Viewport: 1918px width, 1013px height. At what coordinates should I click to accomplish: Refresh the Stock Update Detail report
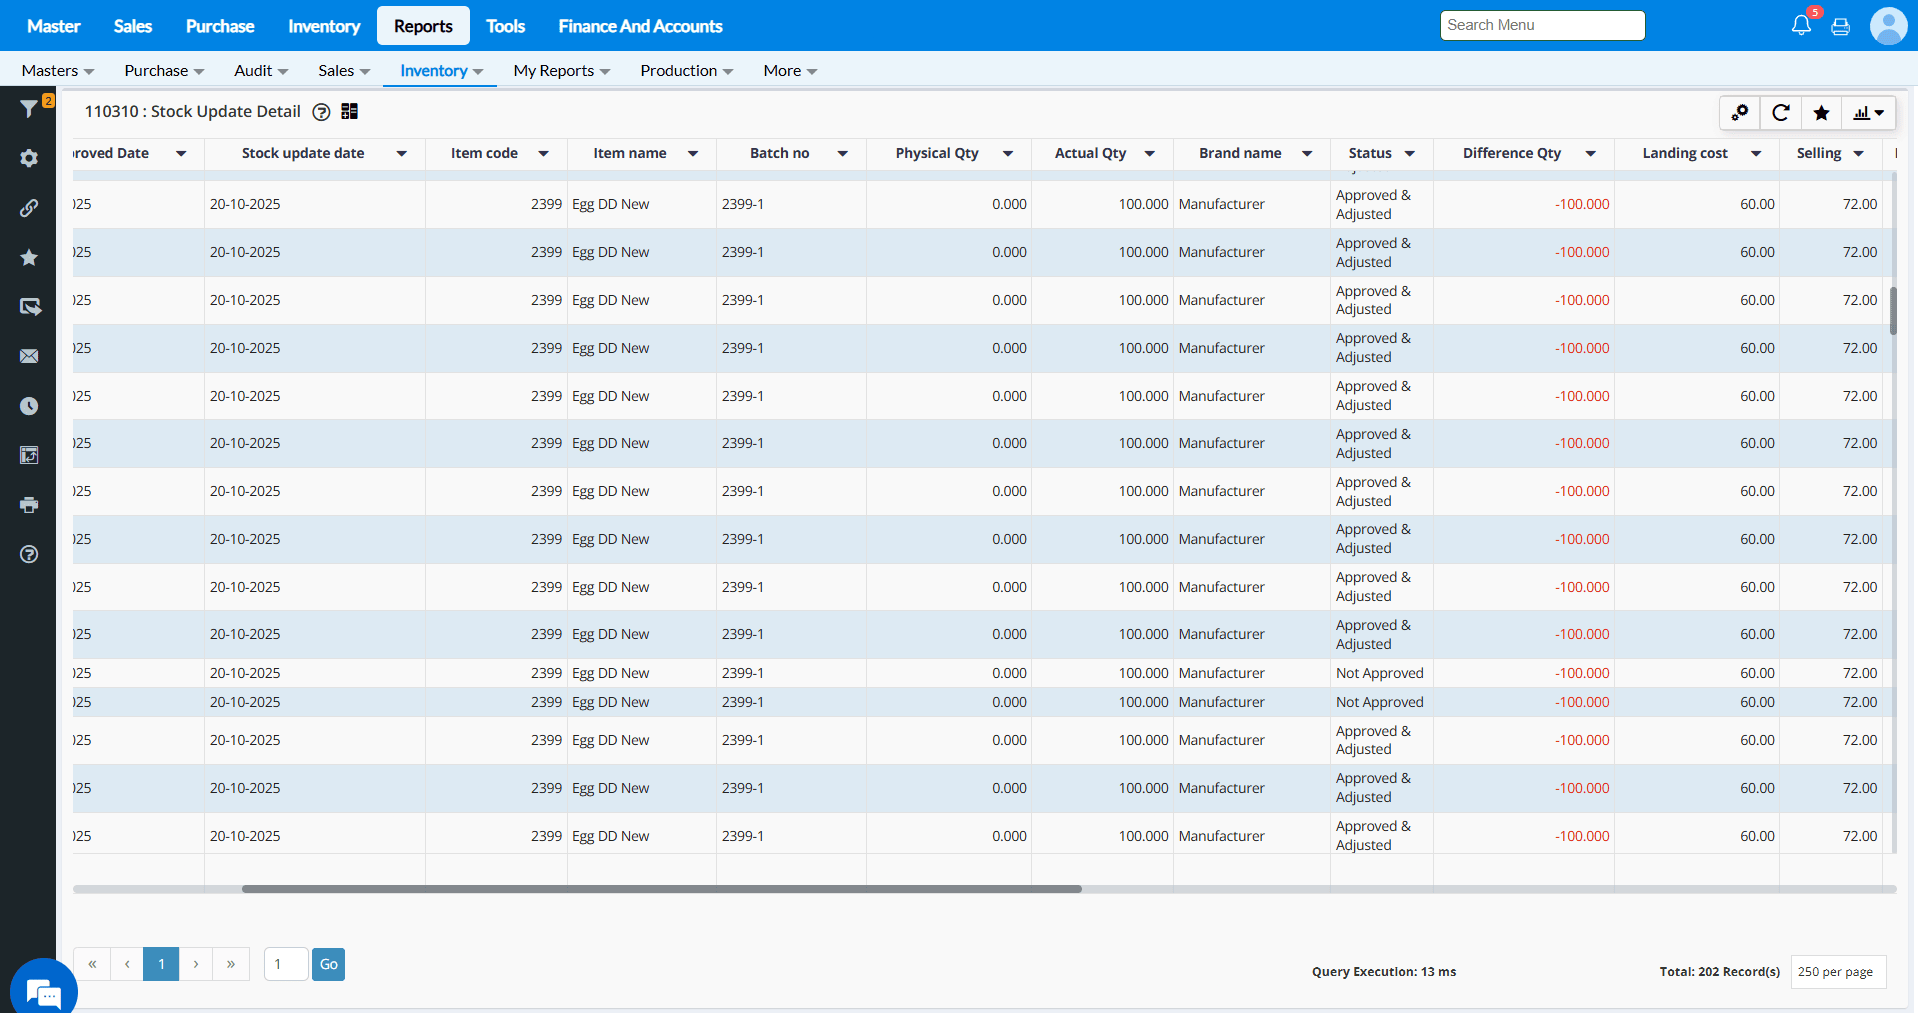(x=1780, y=113)
